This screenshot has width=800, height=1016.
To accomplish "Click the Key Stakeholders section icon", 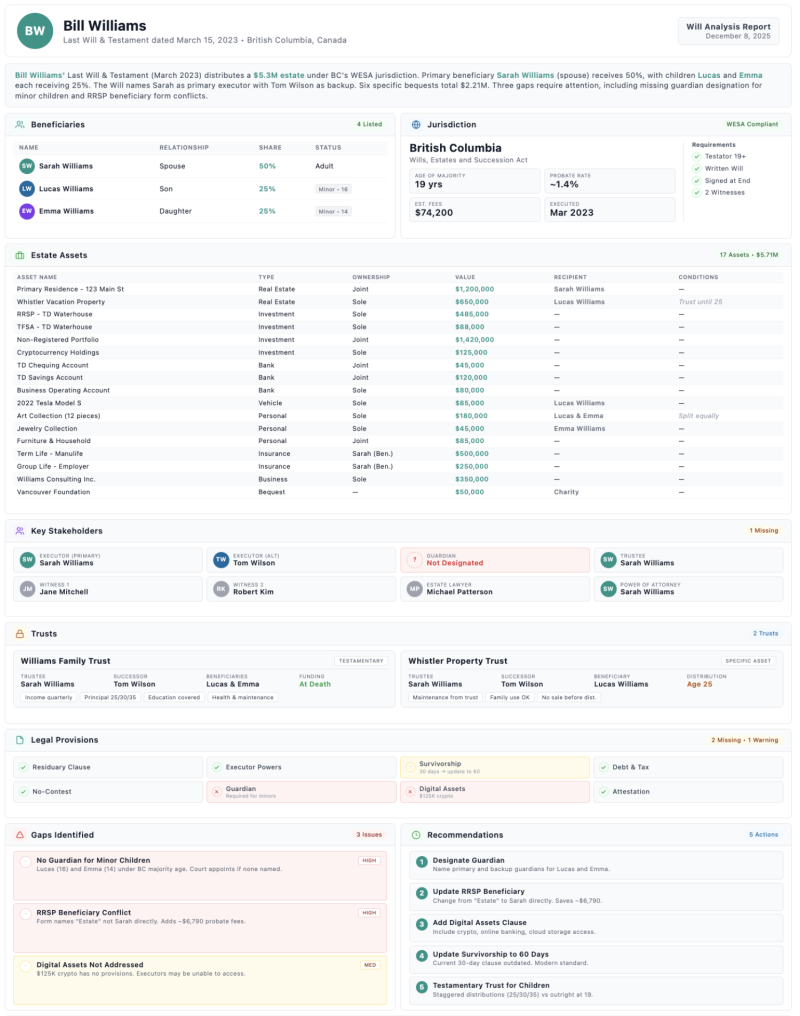I will (x=20, y=531).
